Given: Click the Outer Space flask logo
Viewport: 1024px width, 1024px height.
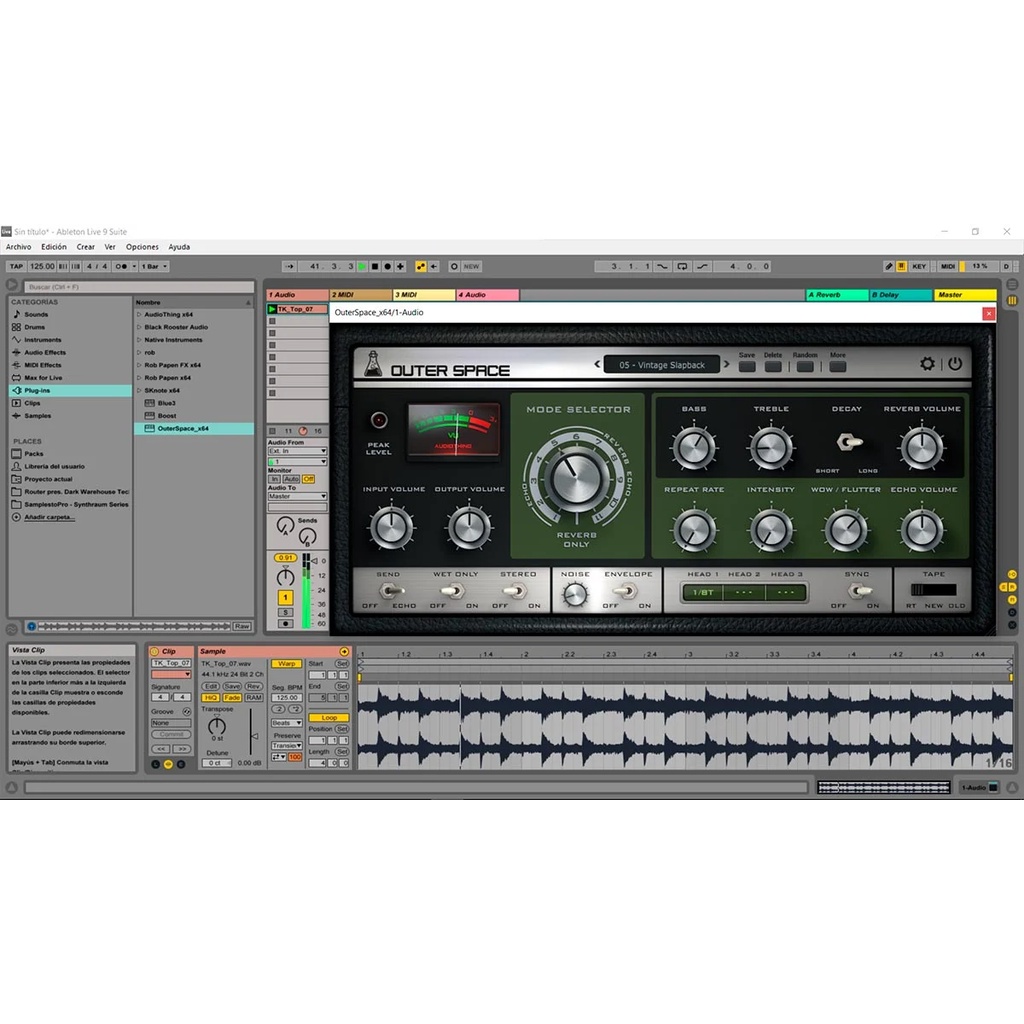Looking at the screenshot, I should (373, 363).
